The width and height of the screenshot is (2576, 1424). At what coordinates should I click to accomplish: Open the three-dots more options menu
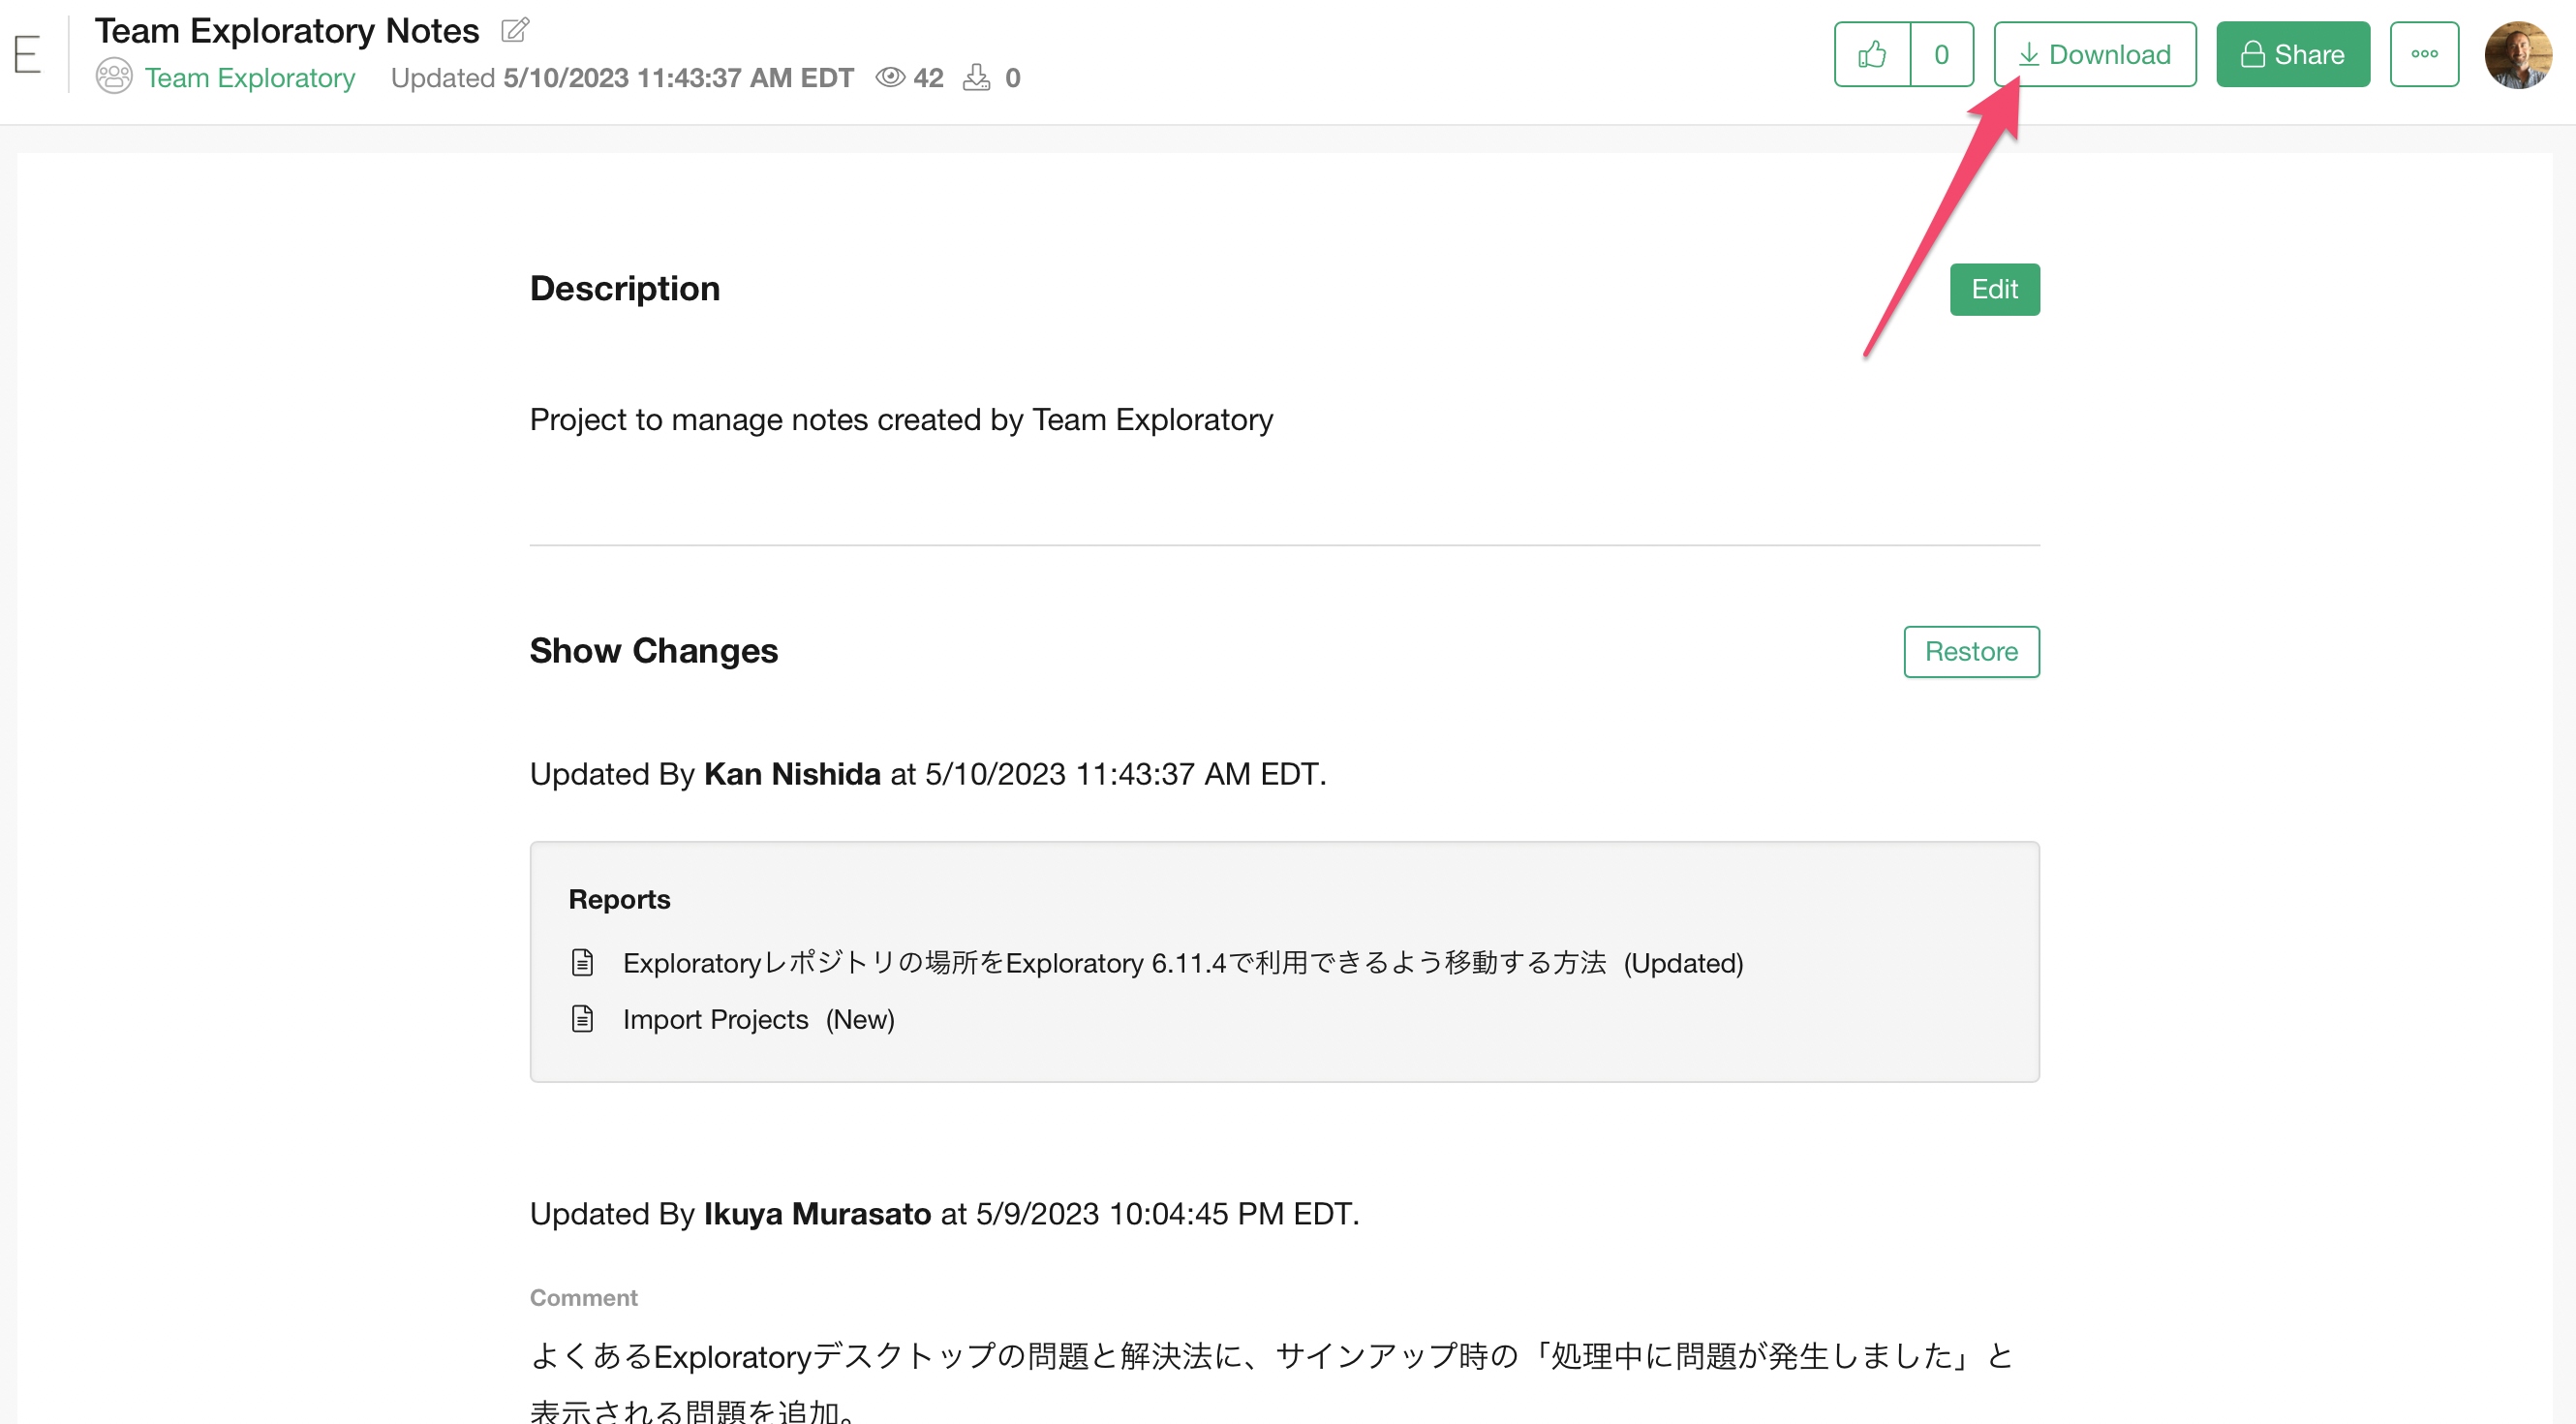click(2423, 54)
